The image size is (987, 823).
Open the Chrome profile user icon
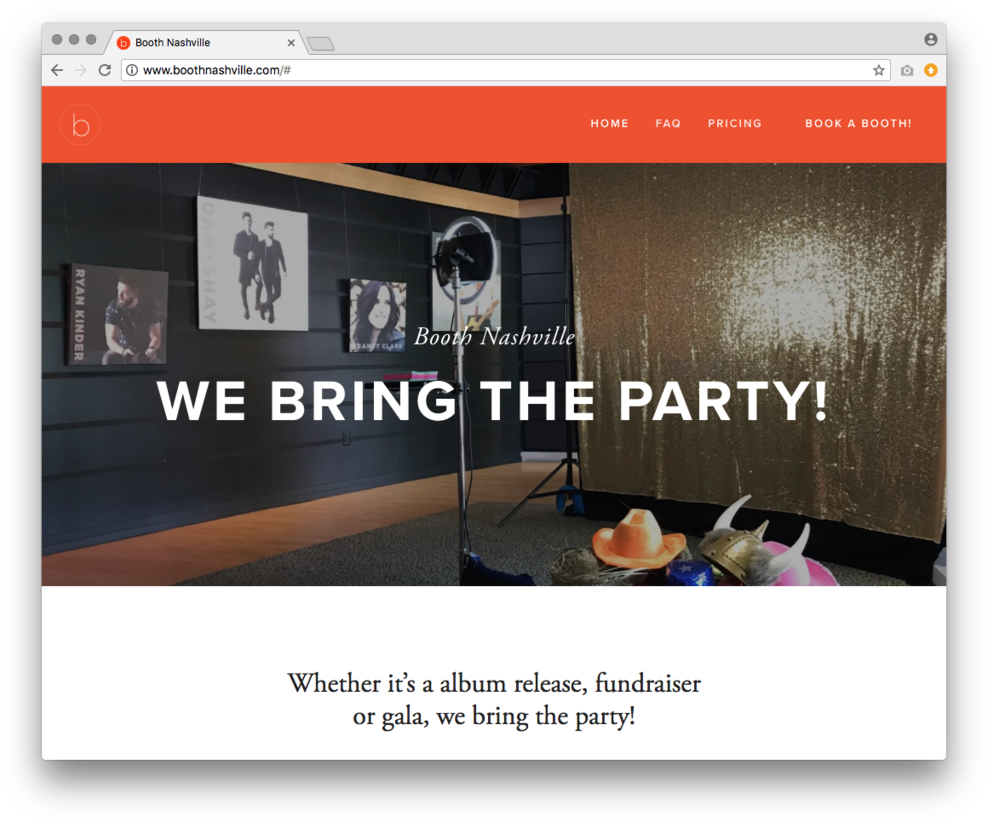point(930,40)
